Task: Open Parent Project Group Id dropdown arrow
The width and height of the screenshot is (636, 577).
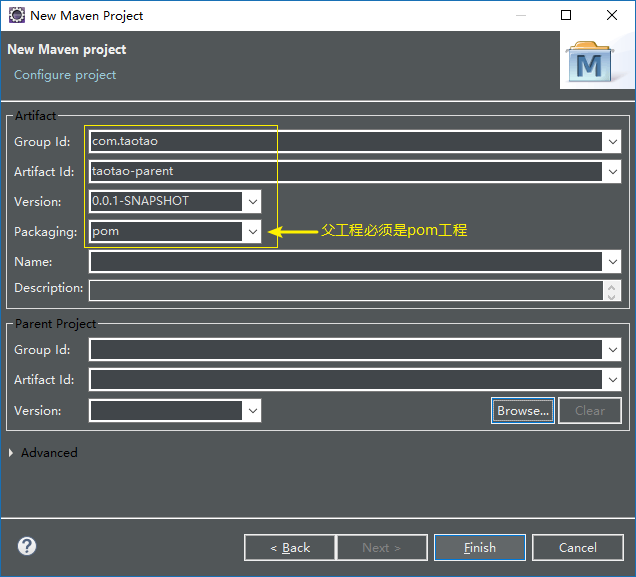Action: (x=612, y=350)
